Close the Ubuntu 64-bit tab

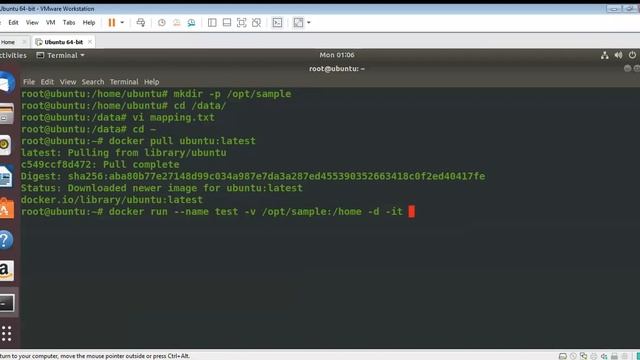tap(90, 42)
